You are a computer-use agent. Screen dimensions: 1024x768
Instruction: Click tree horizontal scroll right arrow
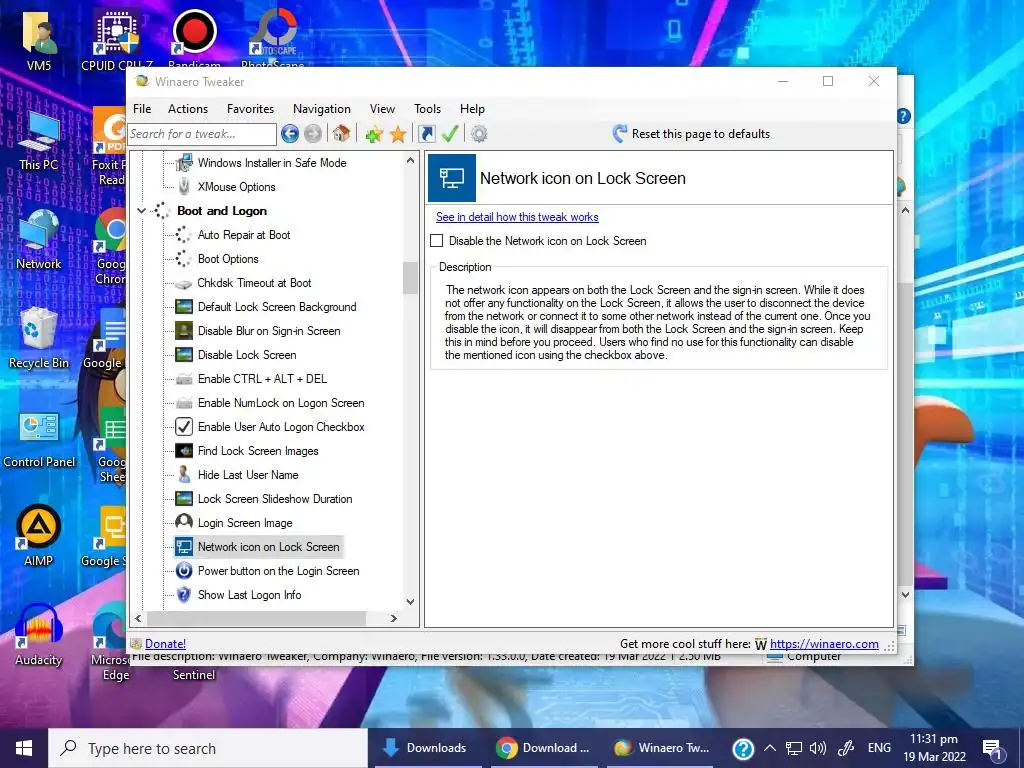point(394,618)
